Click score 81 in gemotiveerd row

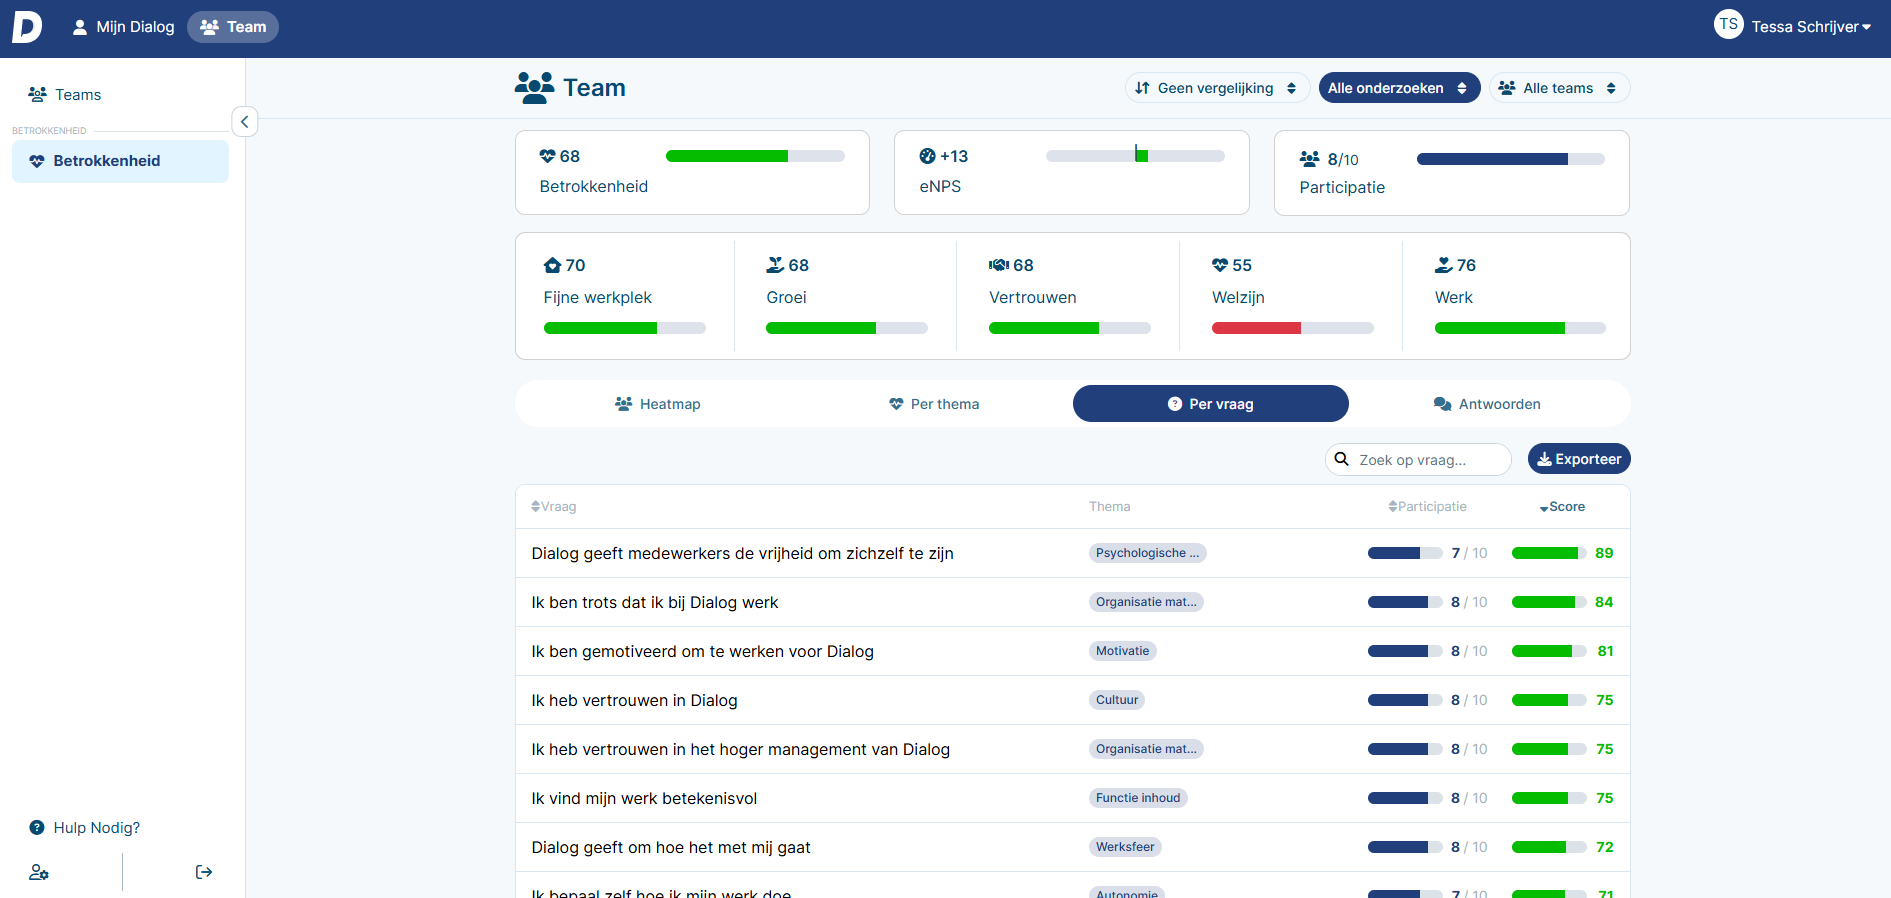tap(1605, 651)
